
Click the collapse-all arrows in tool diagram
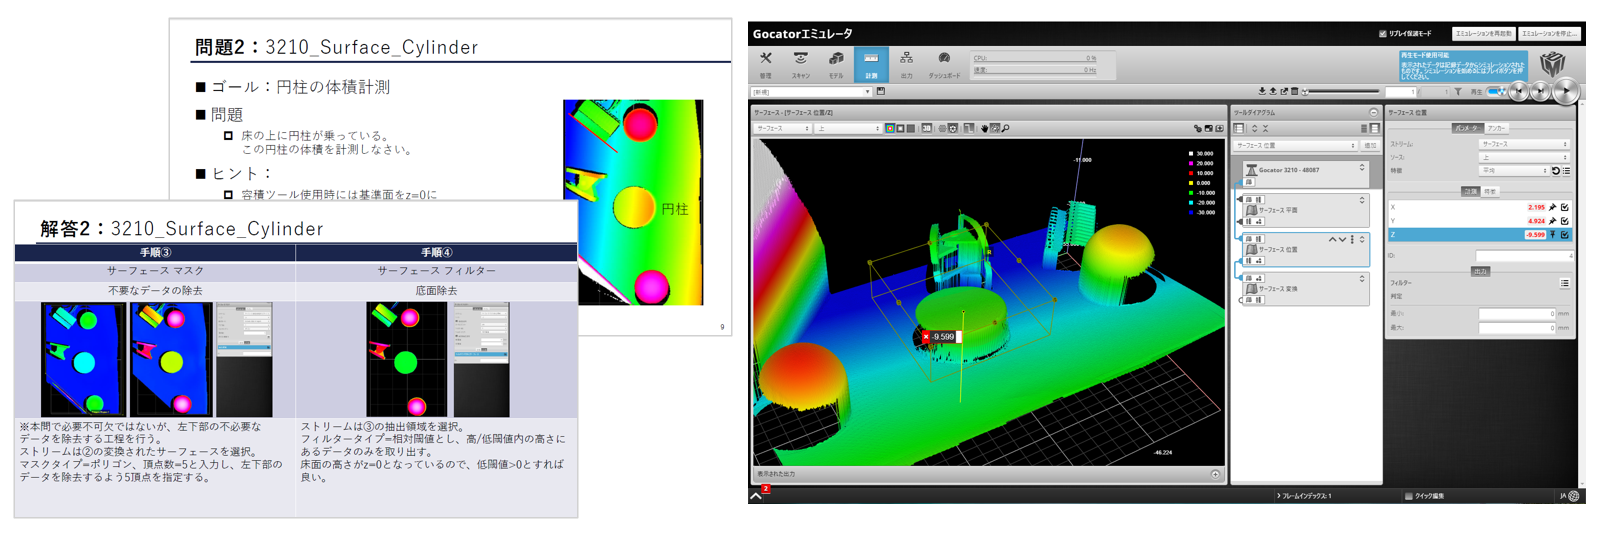click(1265, 128)
